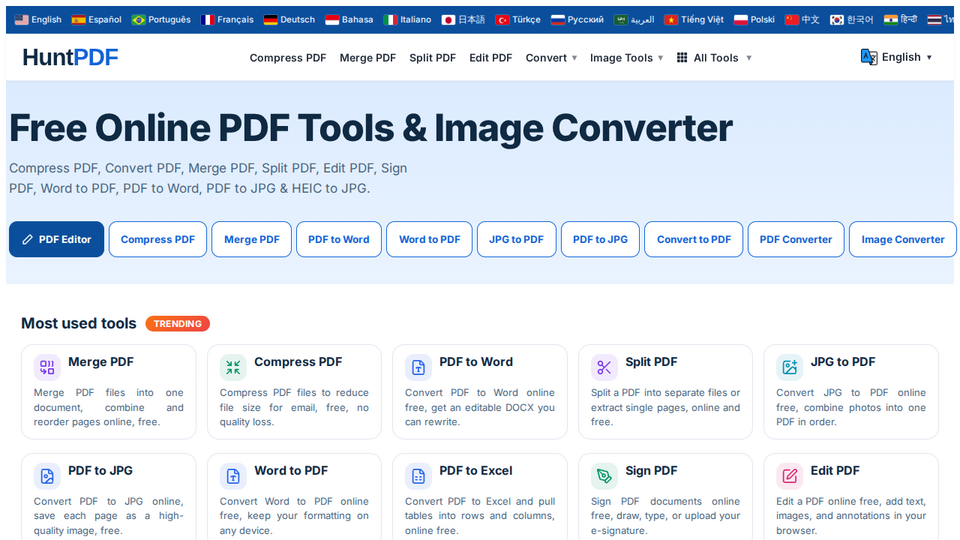
Task: Click the Compress PDF card icon
Action: point(233,367)
